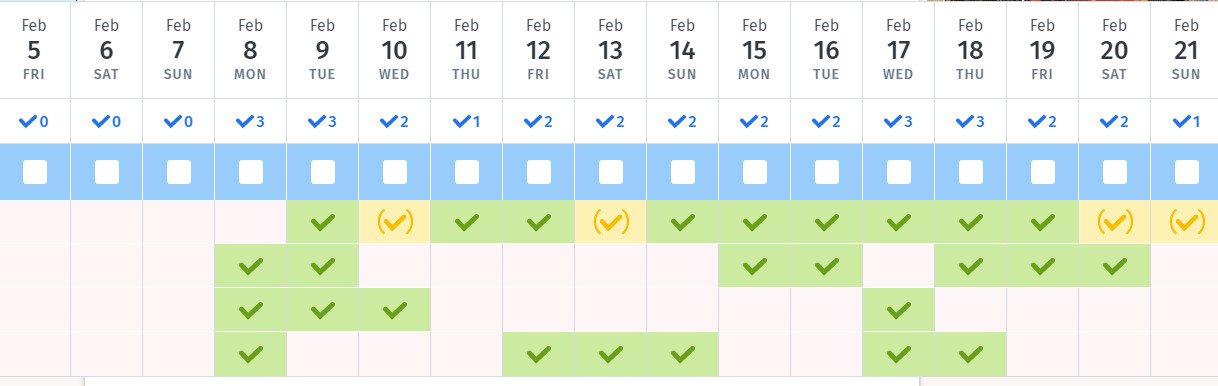The width and height of the screenshot is (1218, 386).
Task: Click the yellow tentative checkmark on Feb 21
Action: [1187, 222]
